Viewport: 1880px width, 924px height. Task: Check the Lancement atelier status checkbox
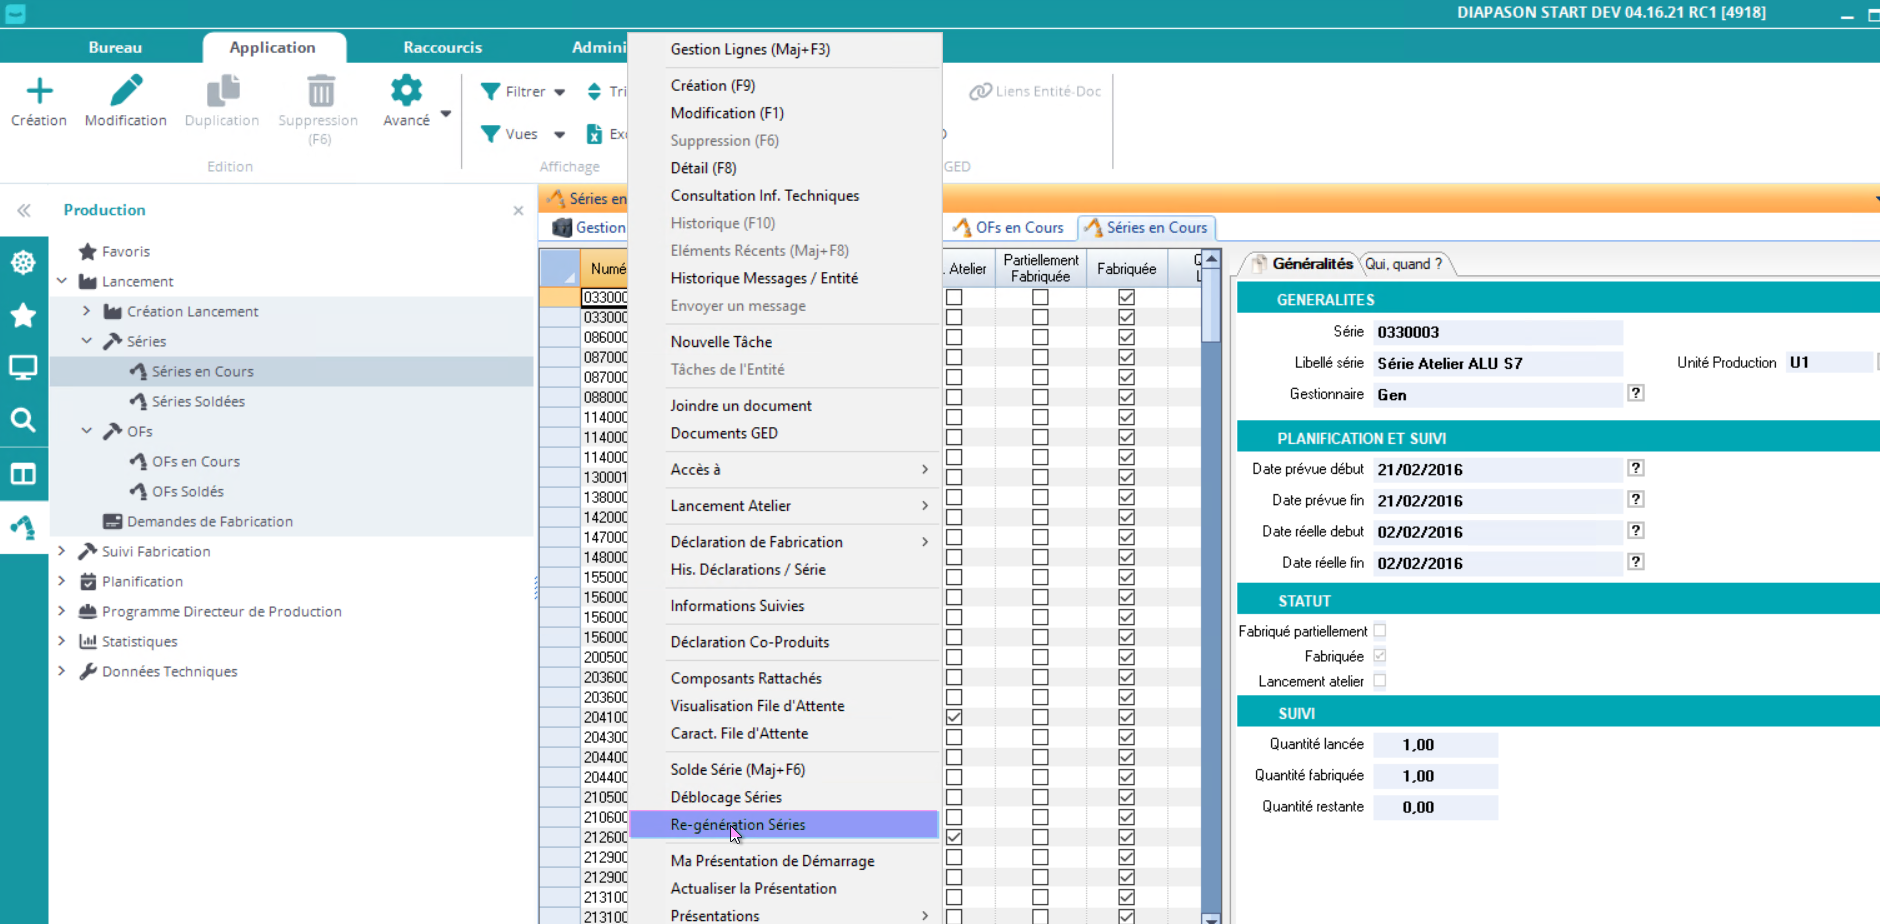pos(1380,681)
